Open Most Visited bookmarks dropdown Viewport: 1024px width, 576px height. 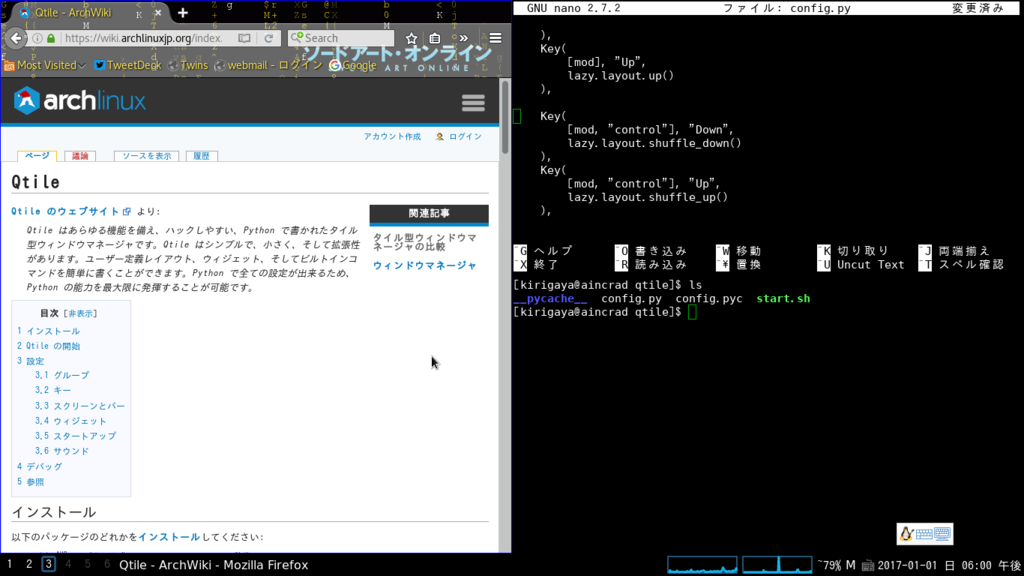45,65
